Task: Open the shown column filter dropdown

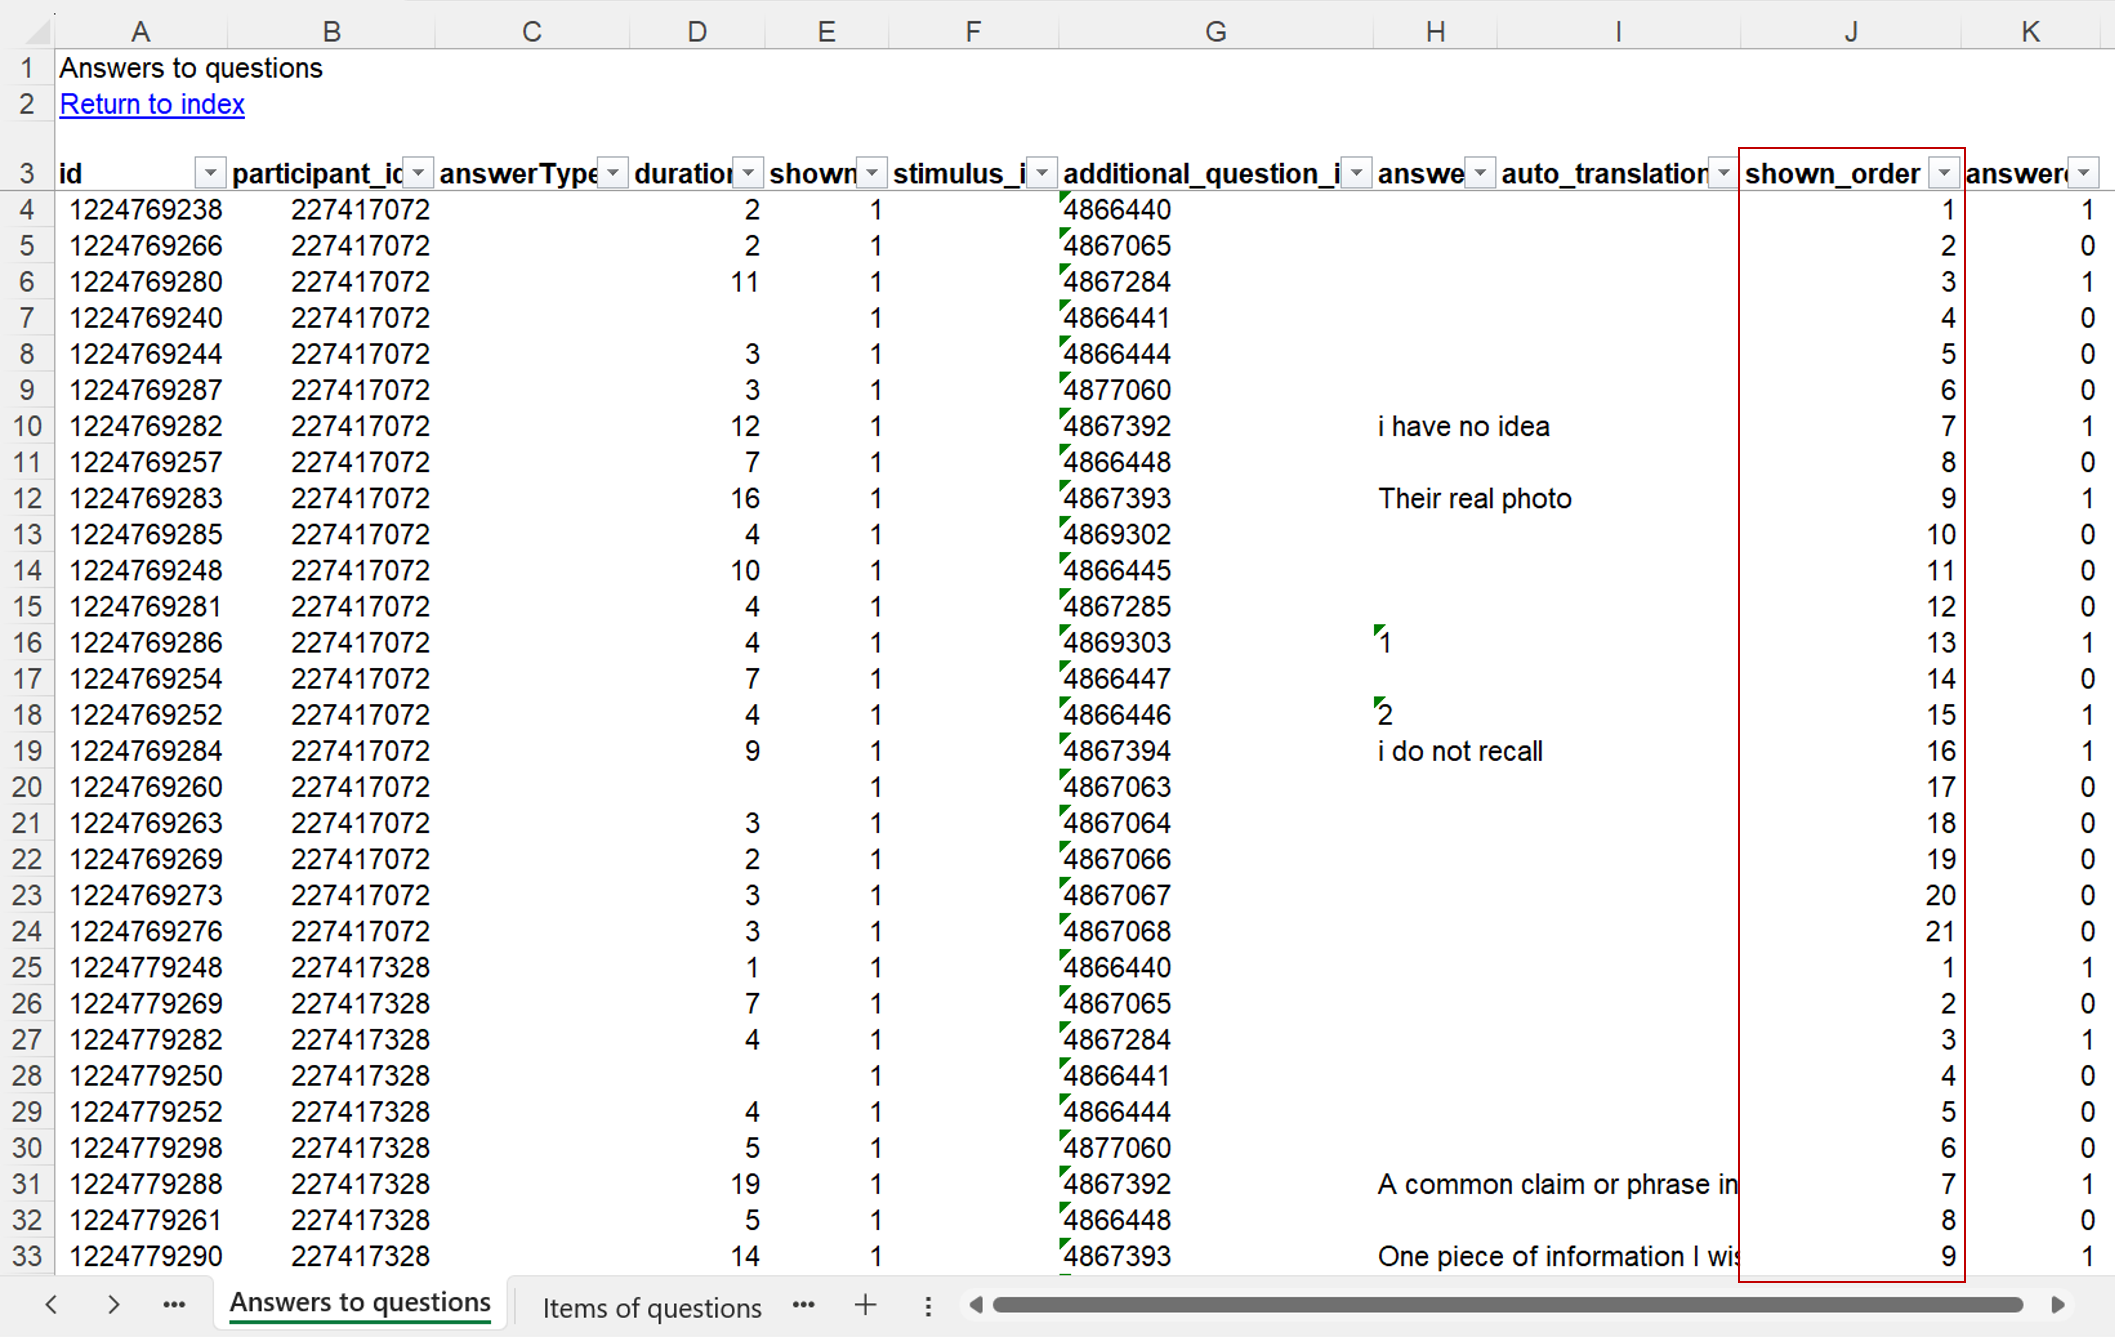Action: click(872, 173)
